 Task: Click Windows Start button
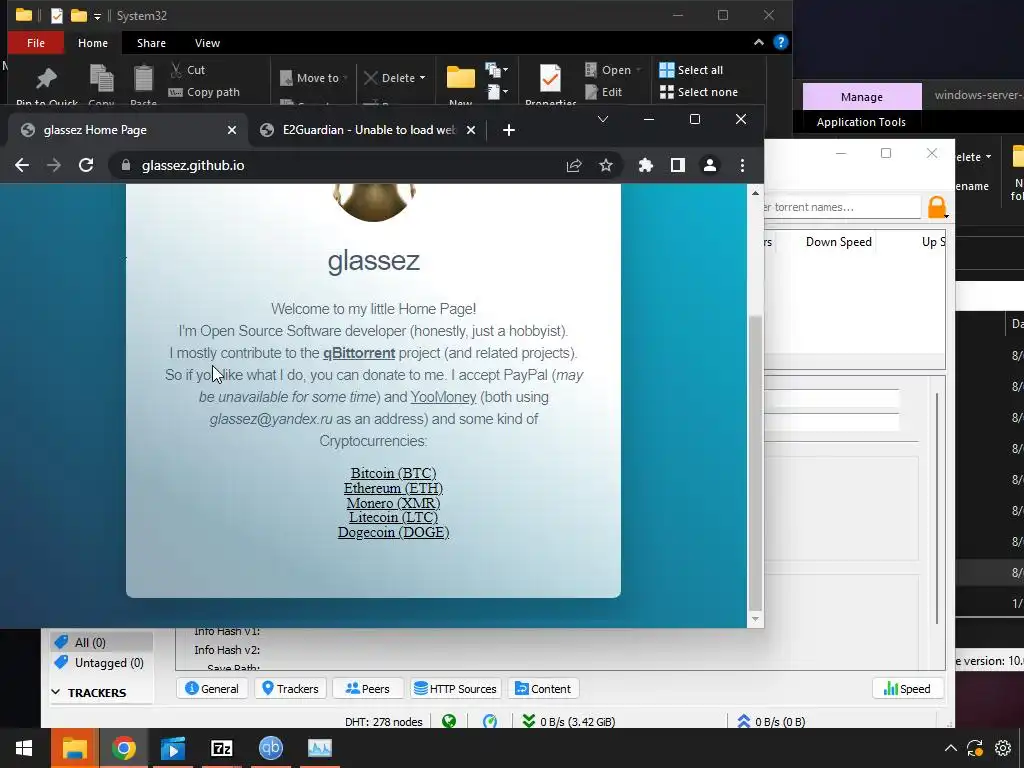pyautogui.click(x=24, y=748)
